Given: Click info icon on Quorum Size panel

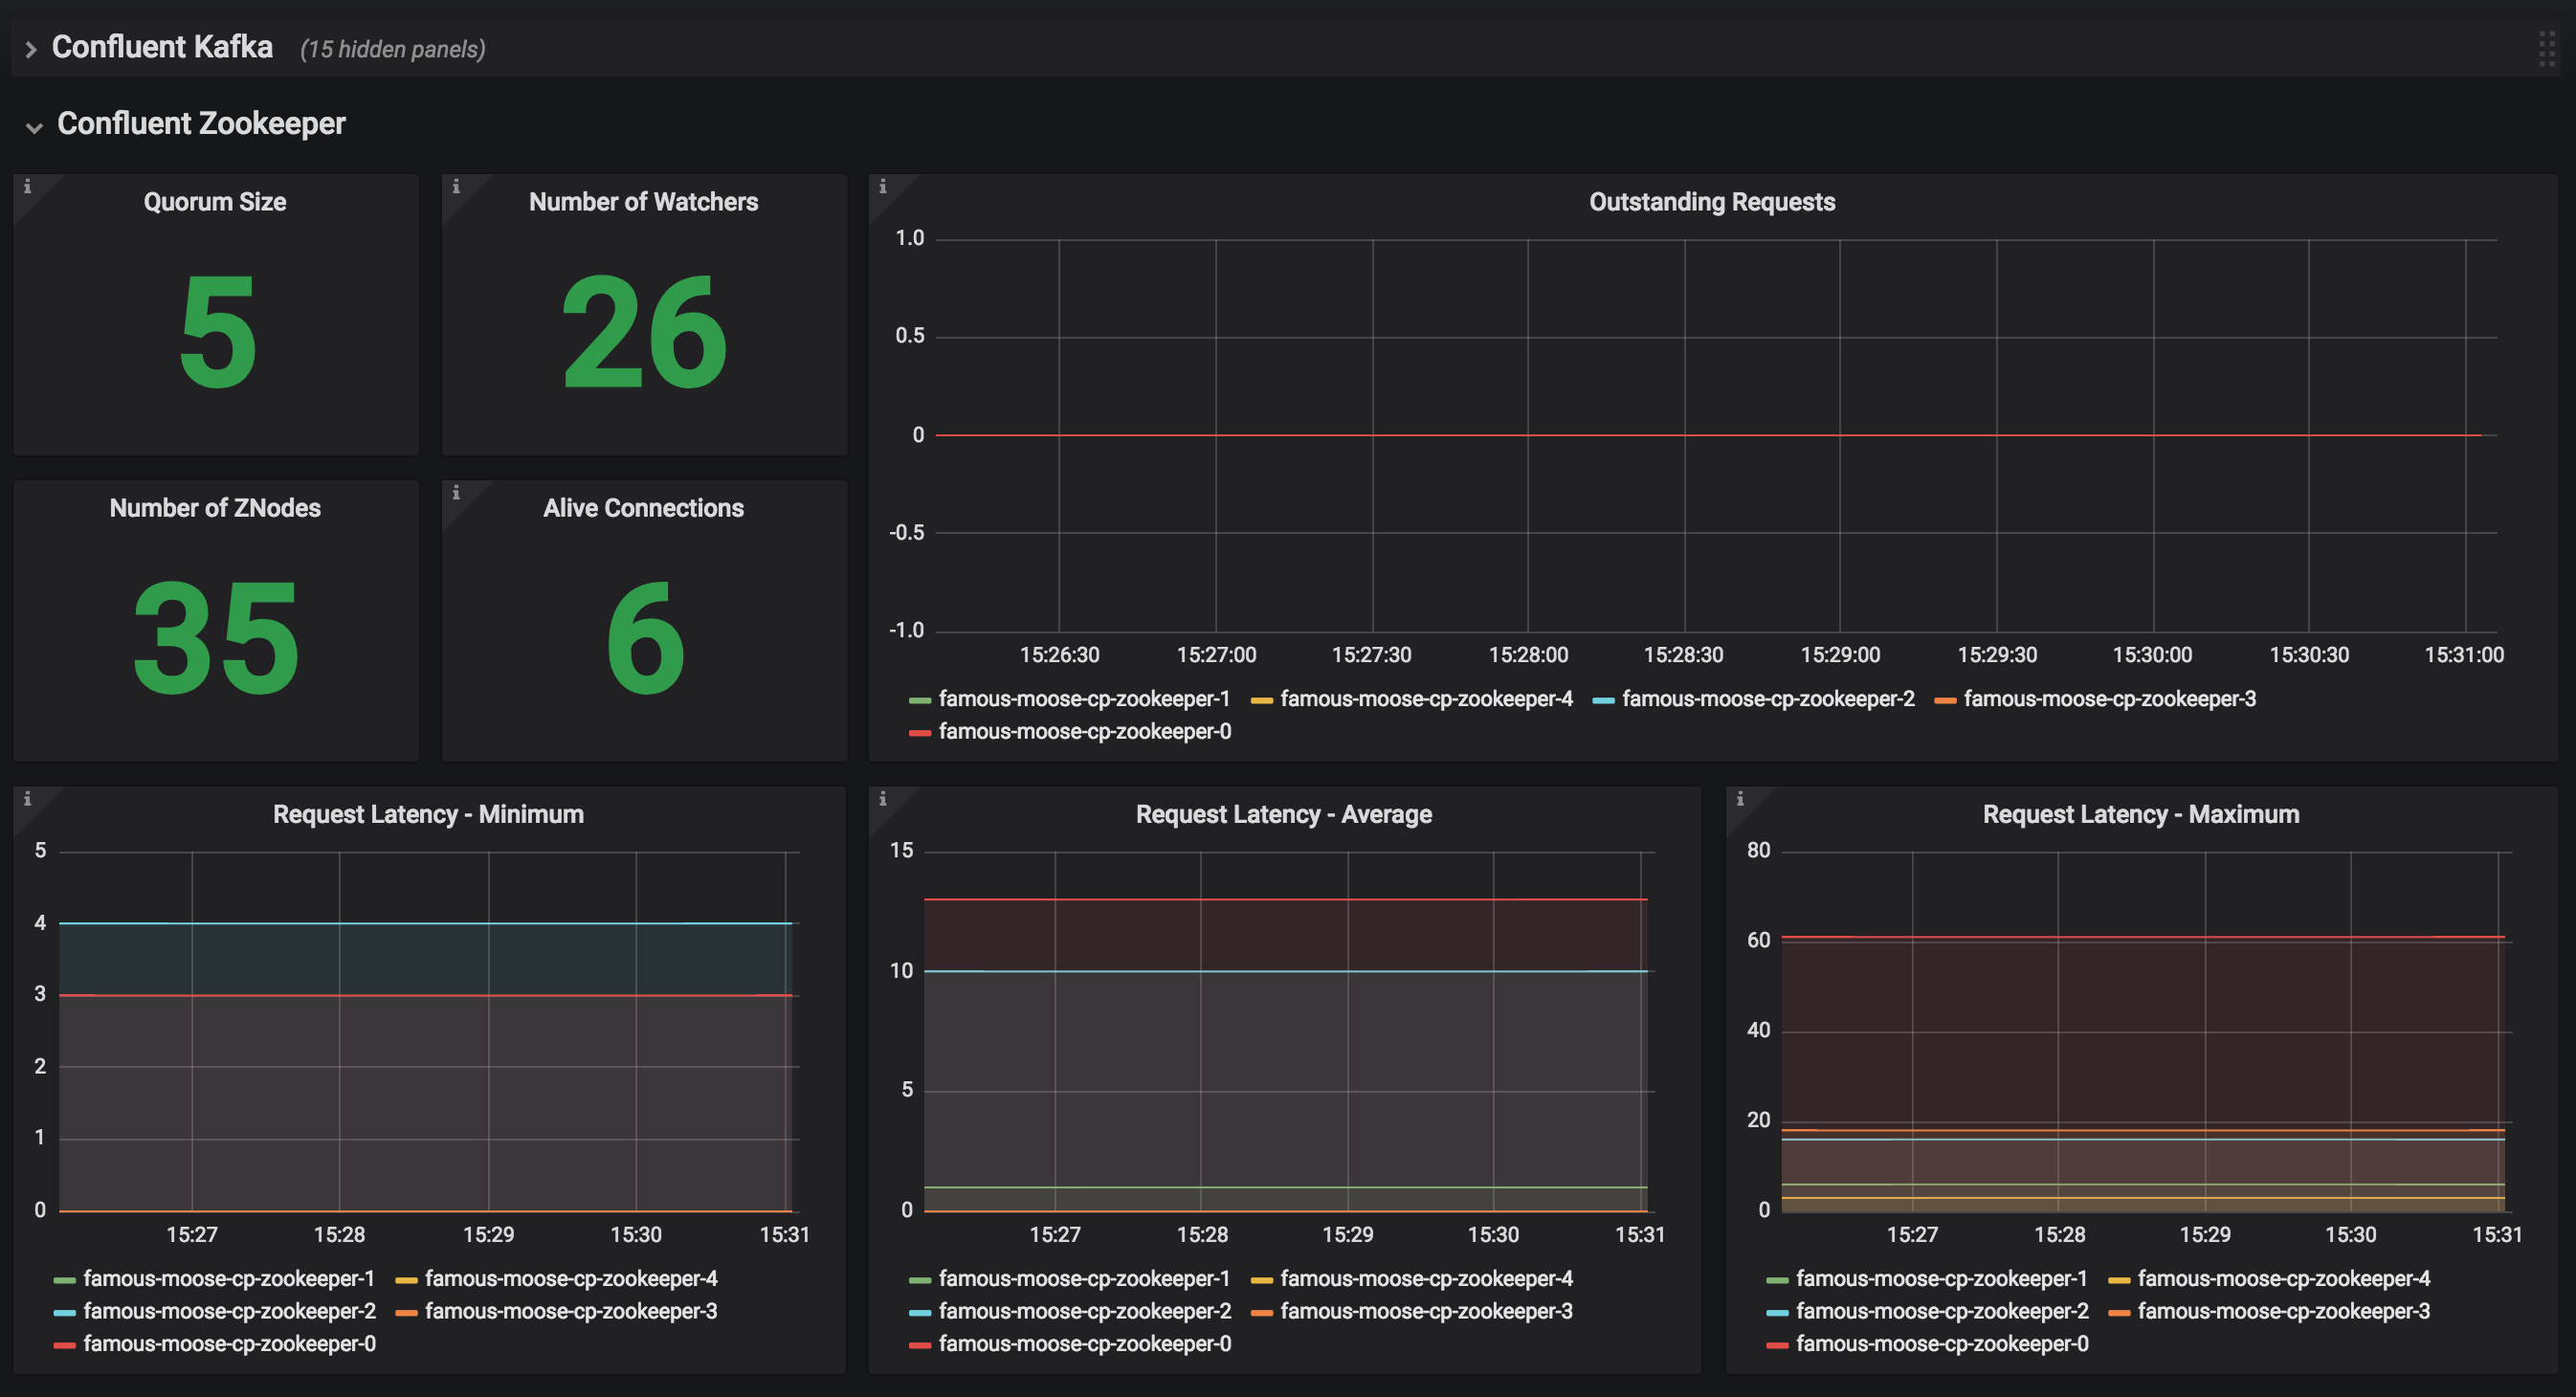Looking at the screenshot, I should click(x=27, y=187).
